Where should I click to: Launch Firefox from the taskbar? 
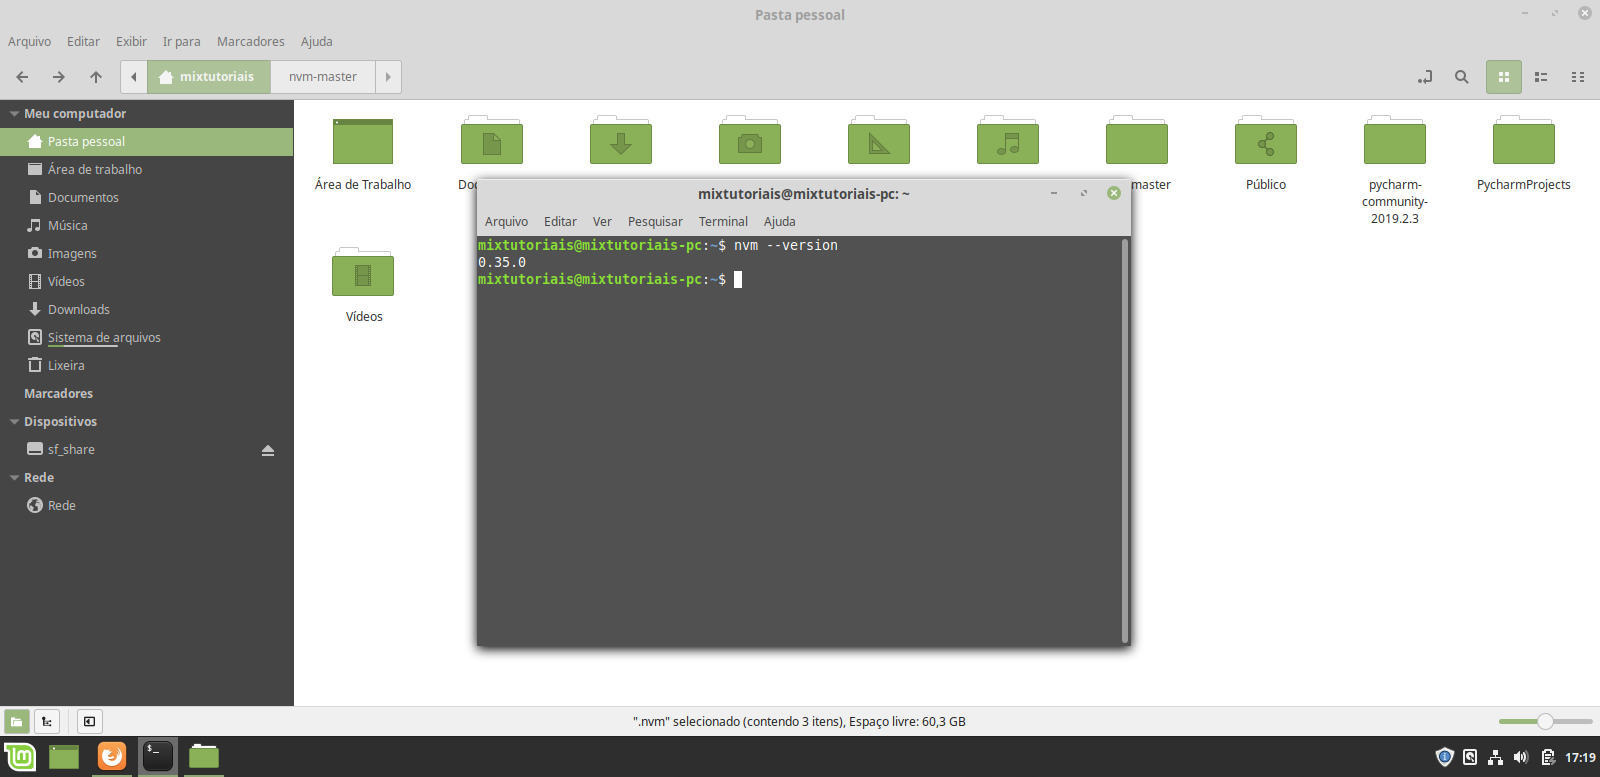pos(112,757)
